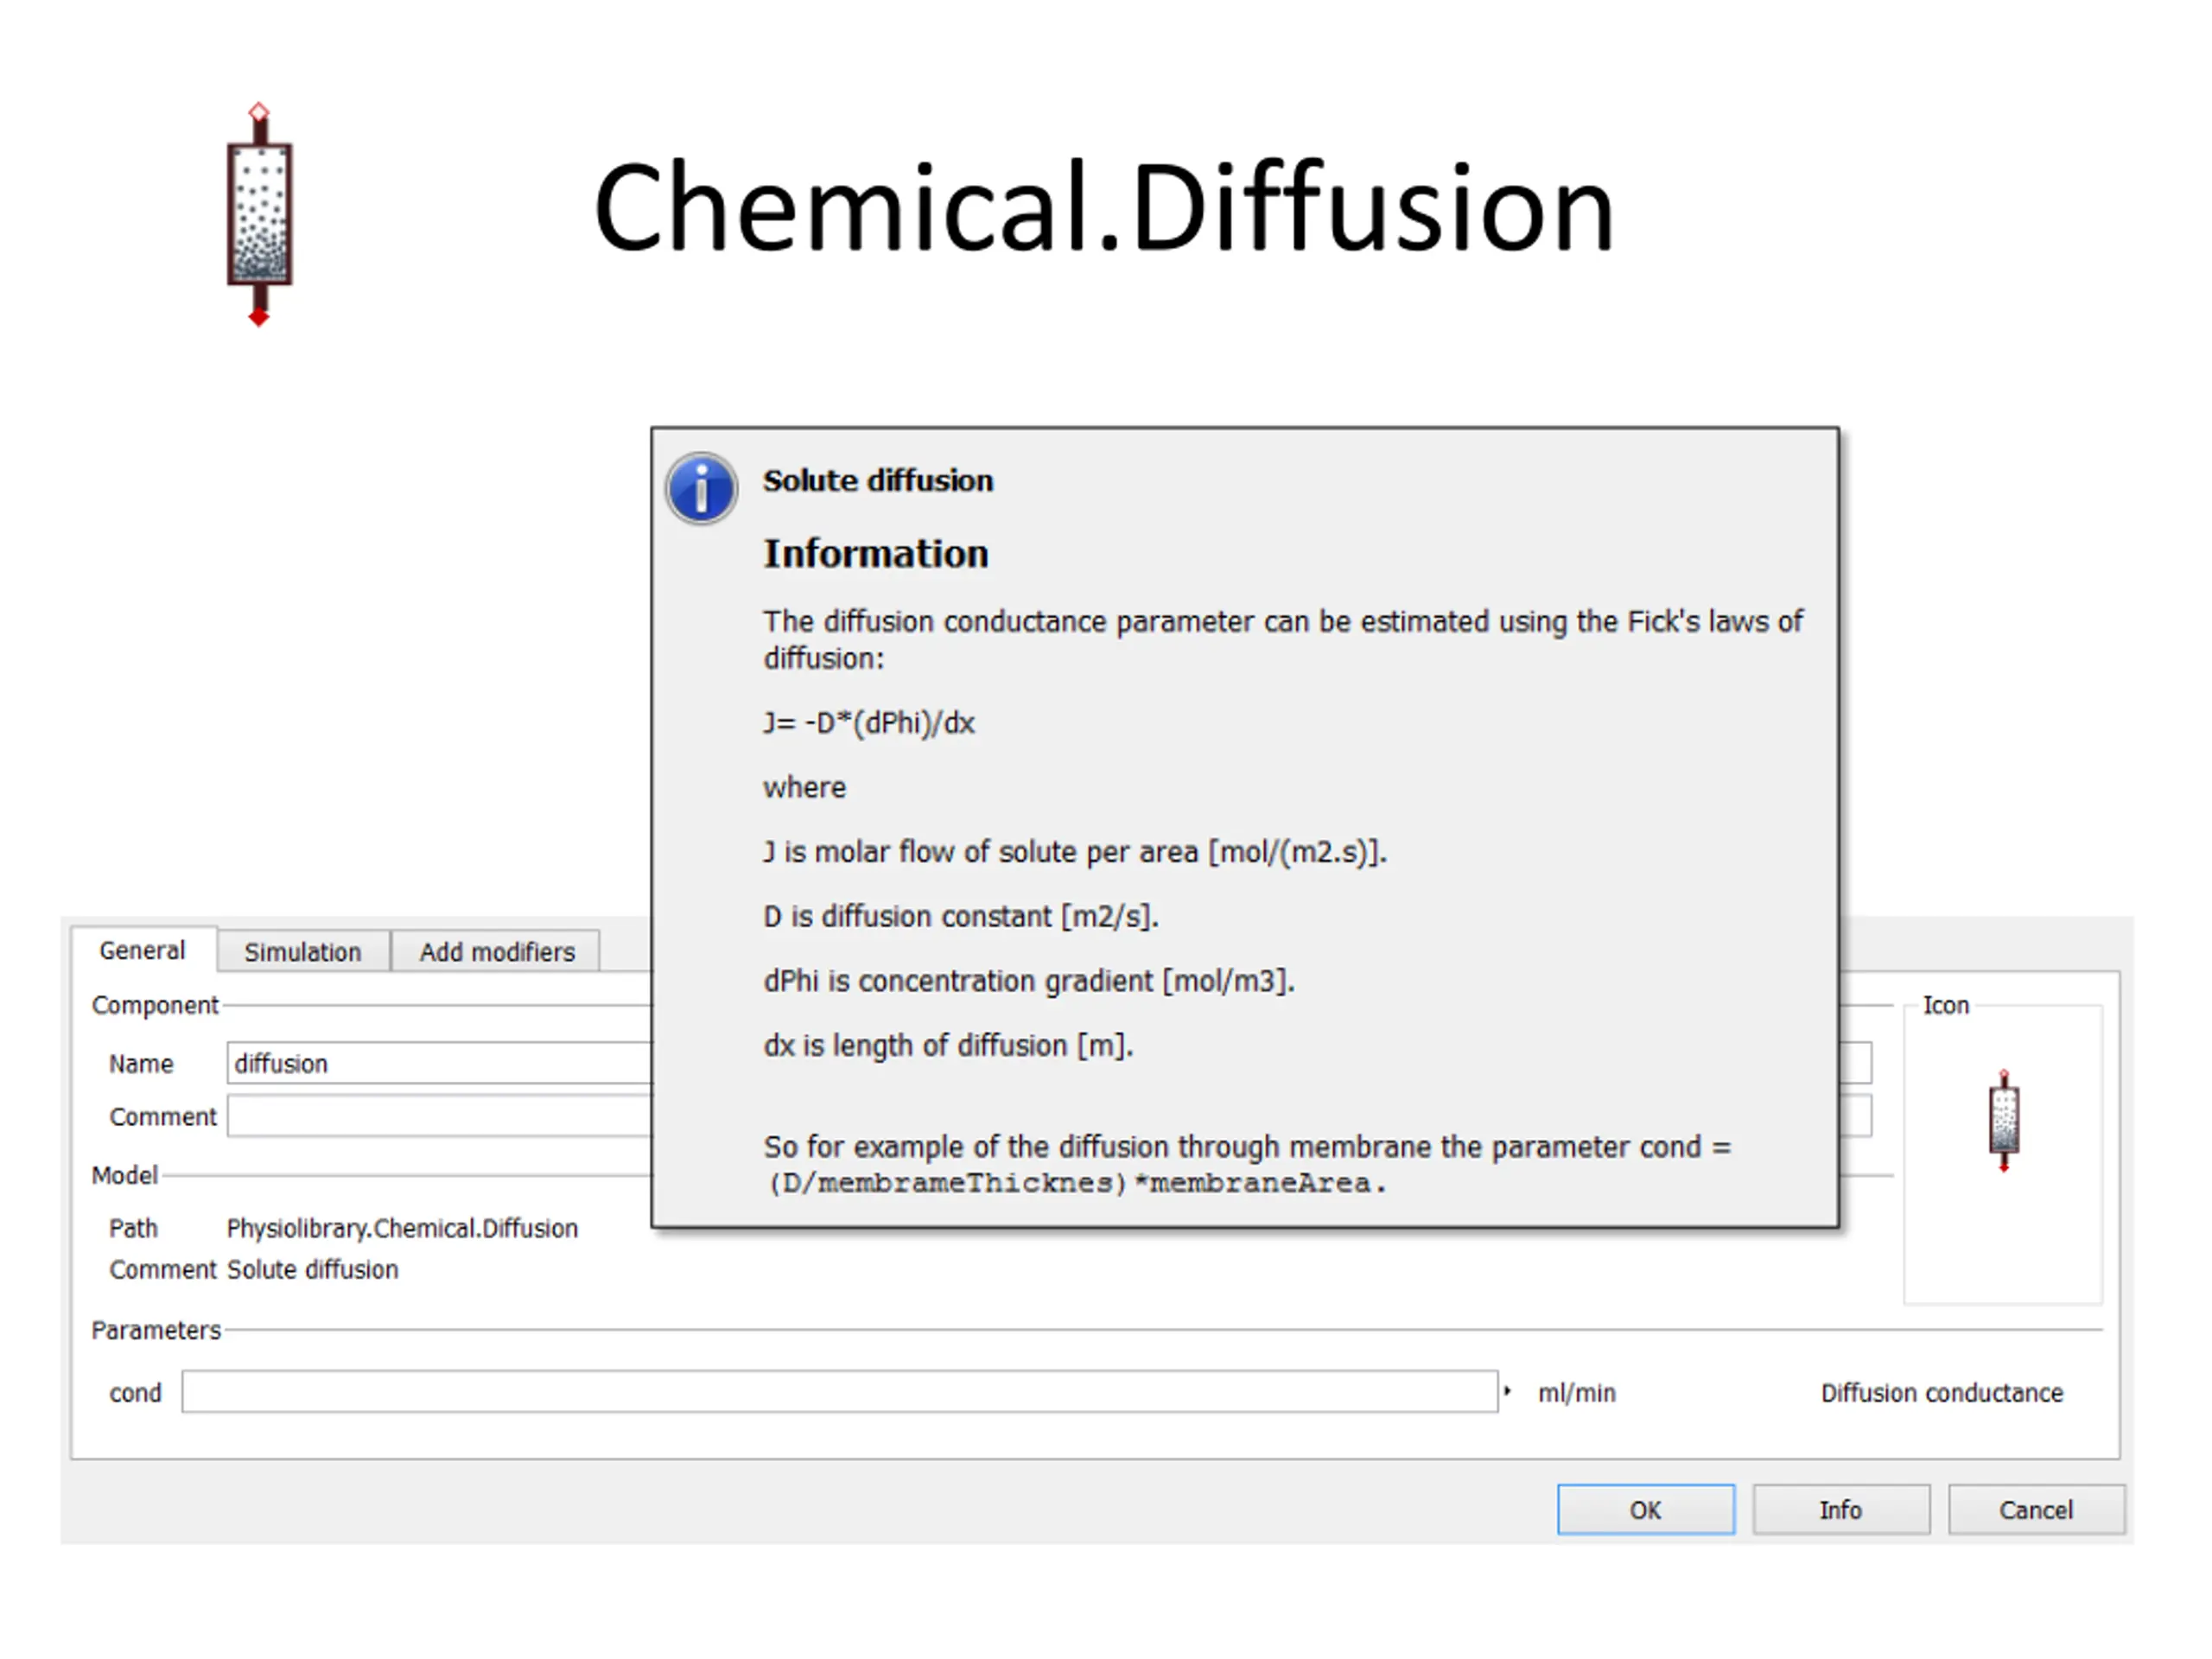Click the blue information icon in popup
Image resolution: width=2212 pixels, height=1659 pixels.
pos(701,488)
